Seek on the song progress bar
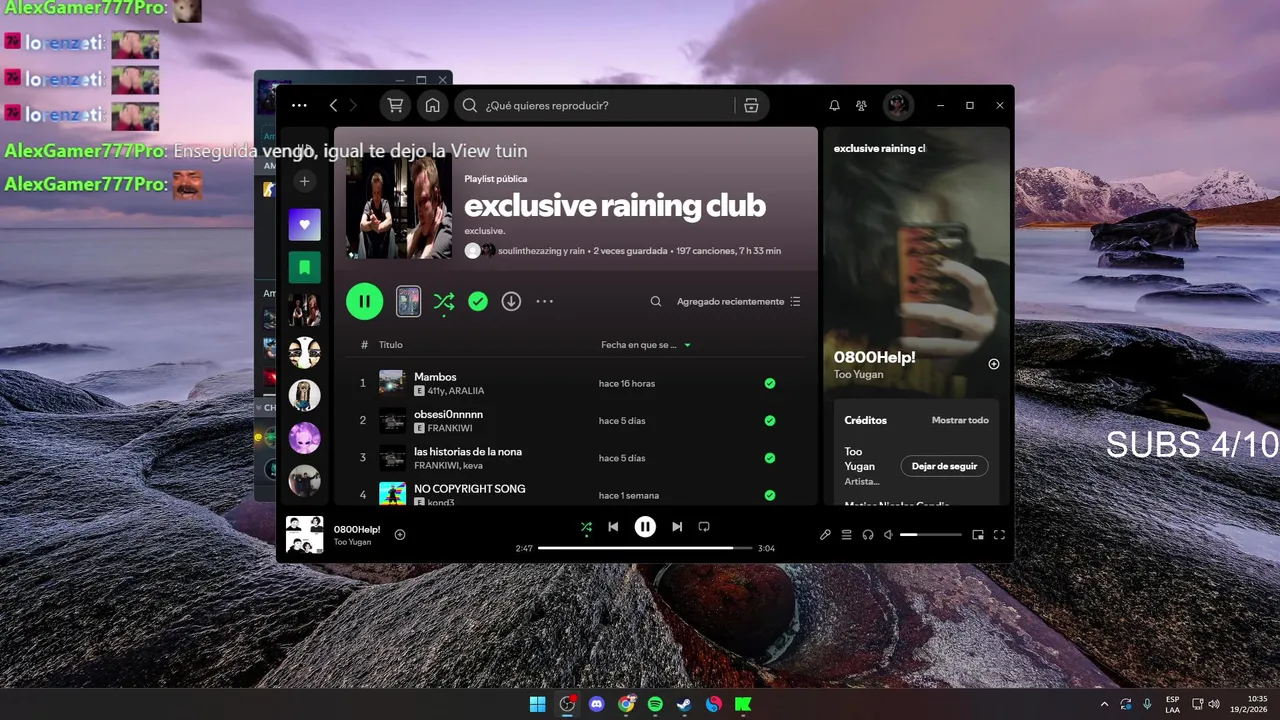Image resolution: width=1280 pixels, height=720 pixels. point(645,548)
